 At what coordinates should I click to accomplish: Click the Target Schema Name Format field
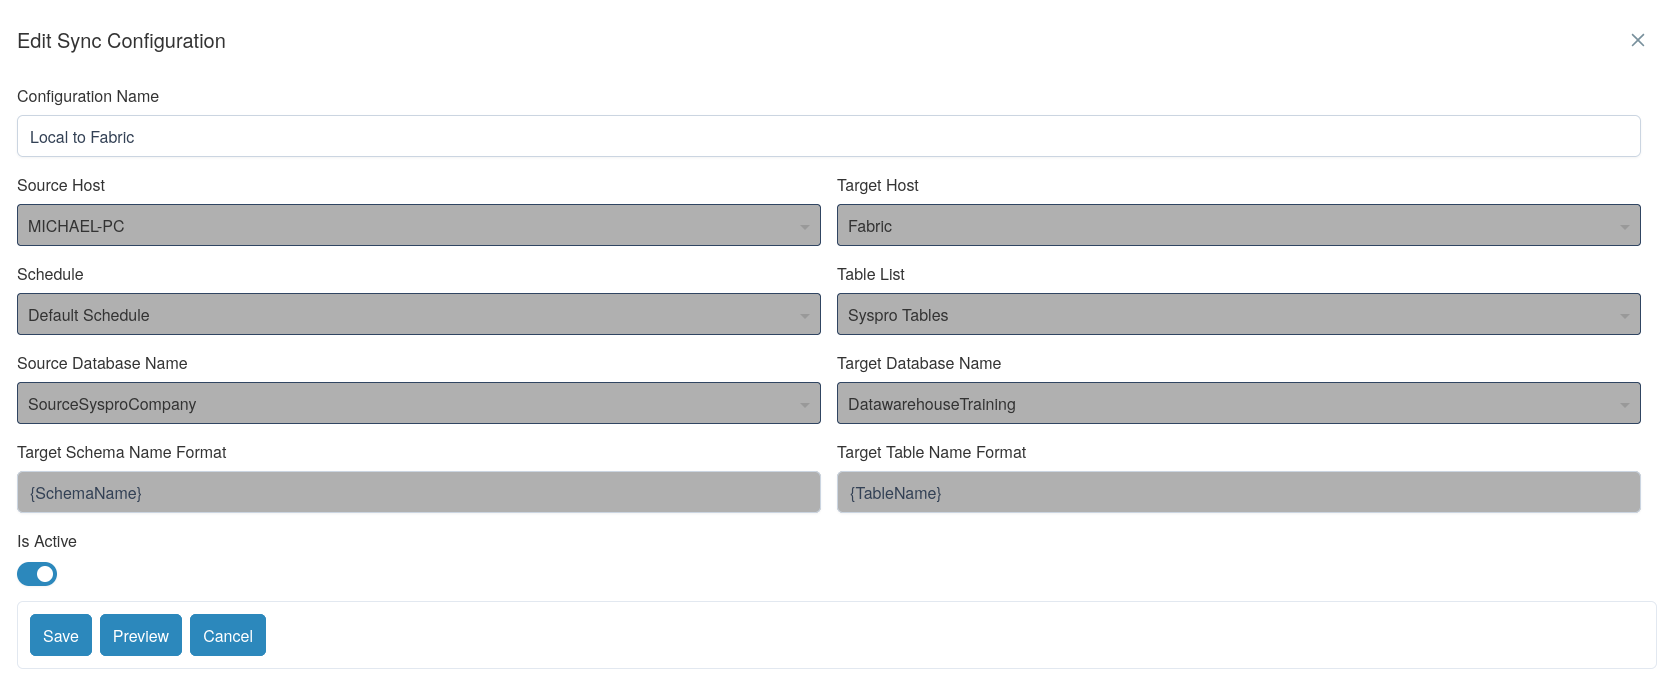coord(418,492)
